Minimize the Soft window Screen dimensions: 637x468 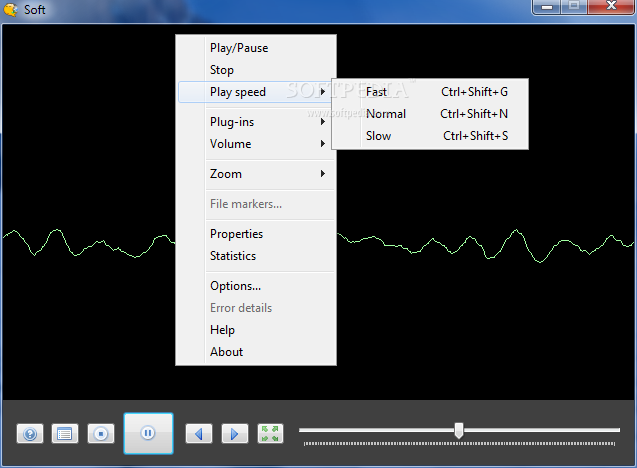[547, 7]
